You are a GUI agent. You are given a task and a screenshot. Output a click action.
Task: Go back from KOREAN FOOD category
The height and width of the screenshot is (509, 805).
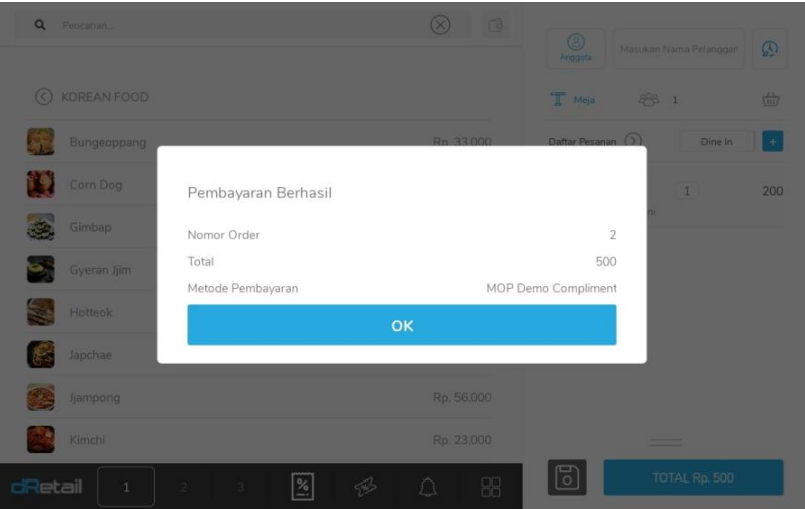point(44,97)
